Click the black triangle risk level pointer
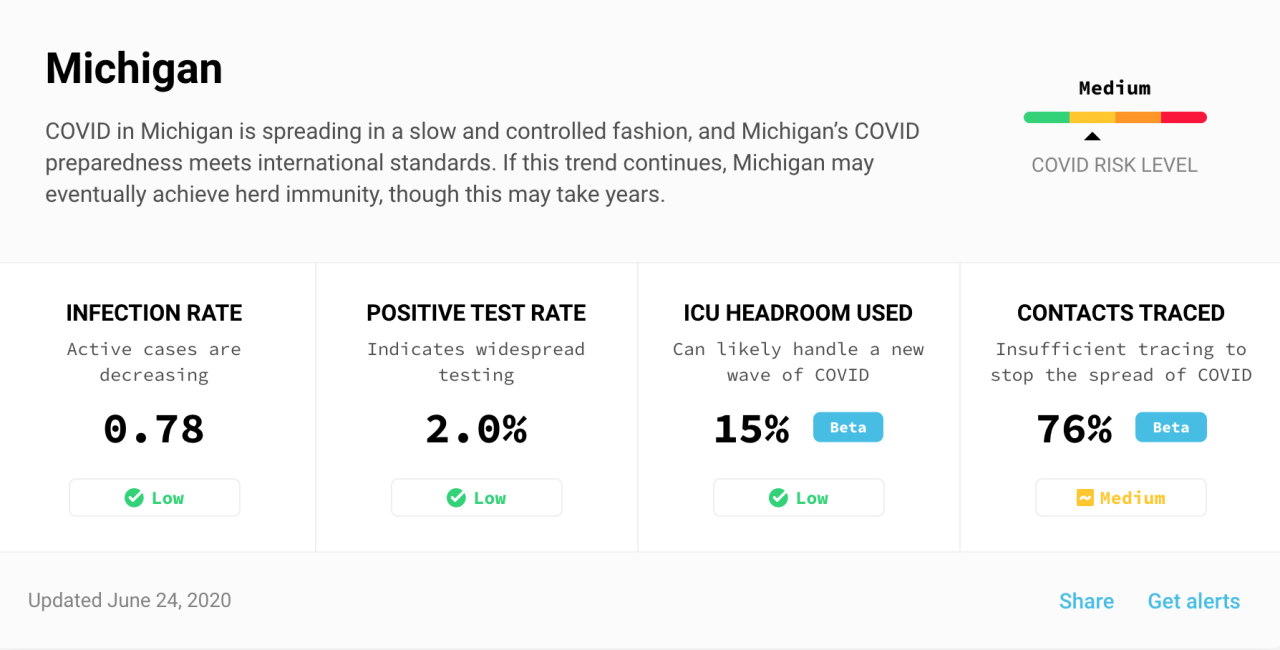Viewport: 1280px width, 650px height. pyautogui.click(x=1092, y=136)
